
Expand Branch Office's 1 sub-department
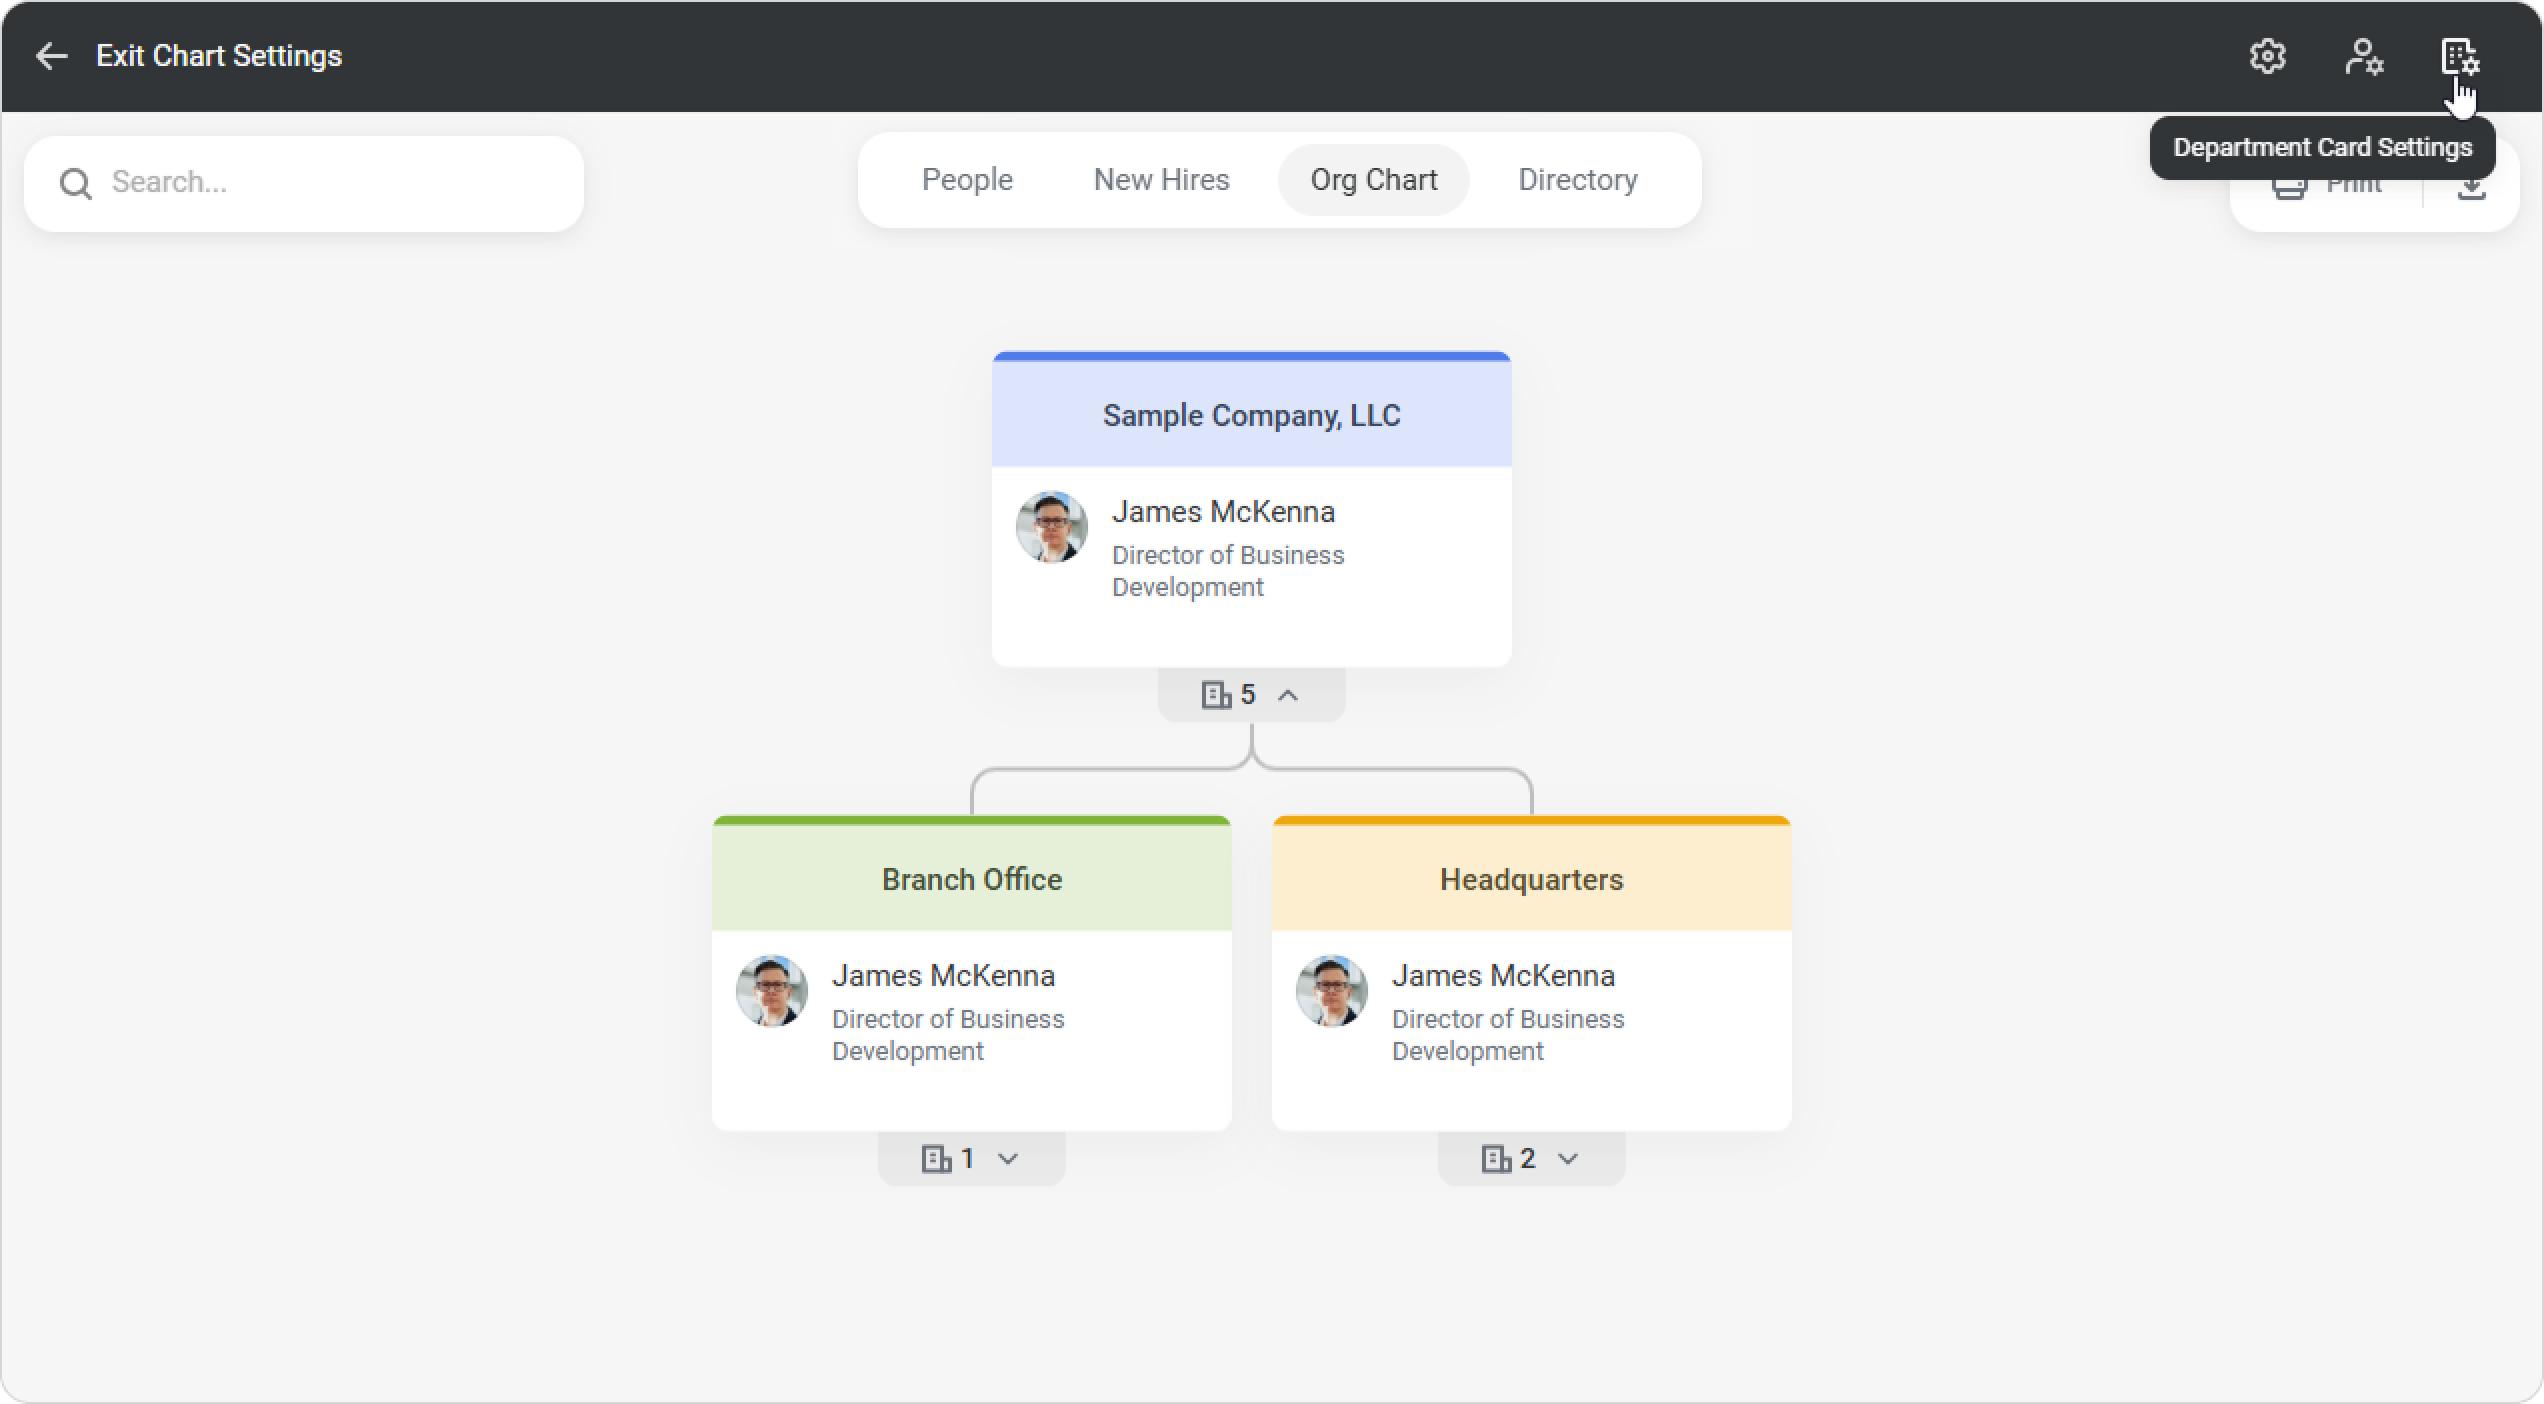click(1008, 1158)
